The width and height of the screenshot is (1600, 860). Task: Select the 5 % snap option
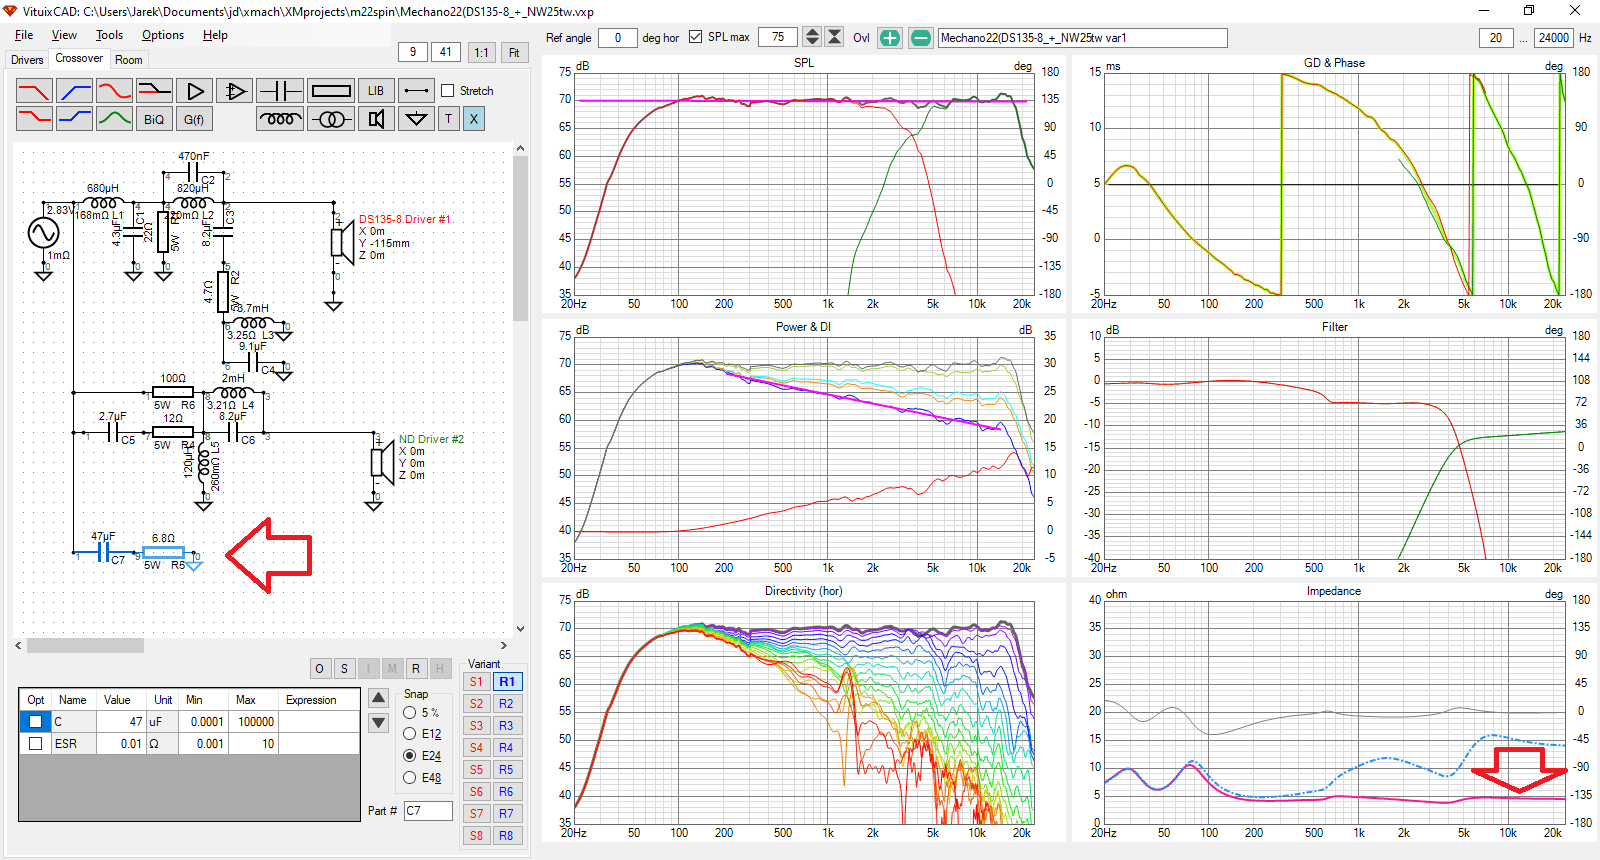click(410, 713)
